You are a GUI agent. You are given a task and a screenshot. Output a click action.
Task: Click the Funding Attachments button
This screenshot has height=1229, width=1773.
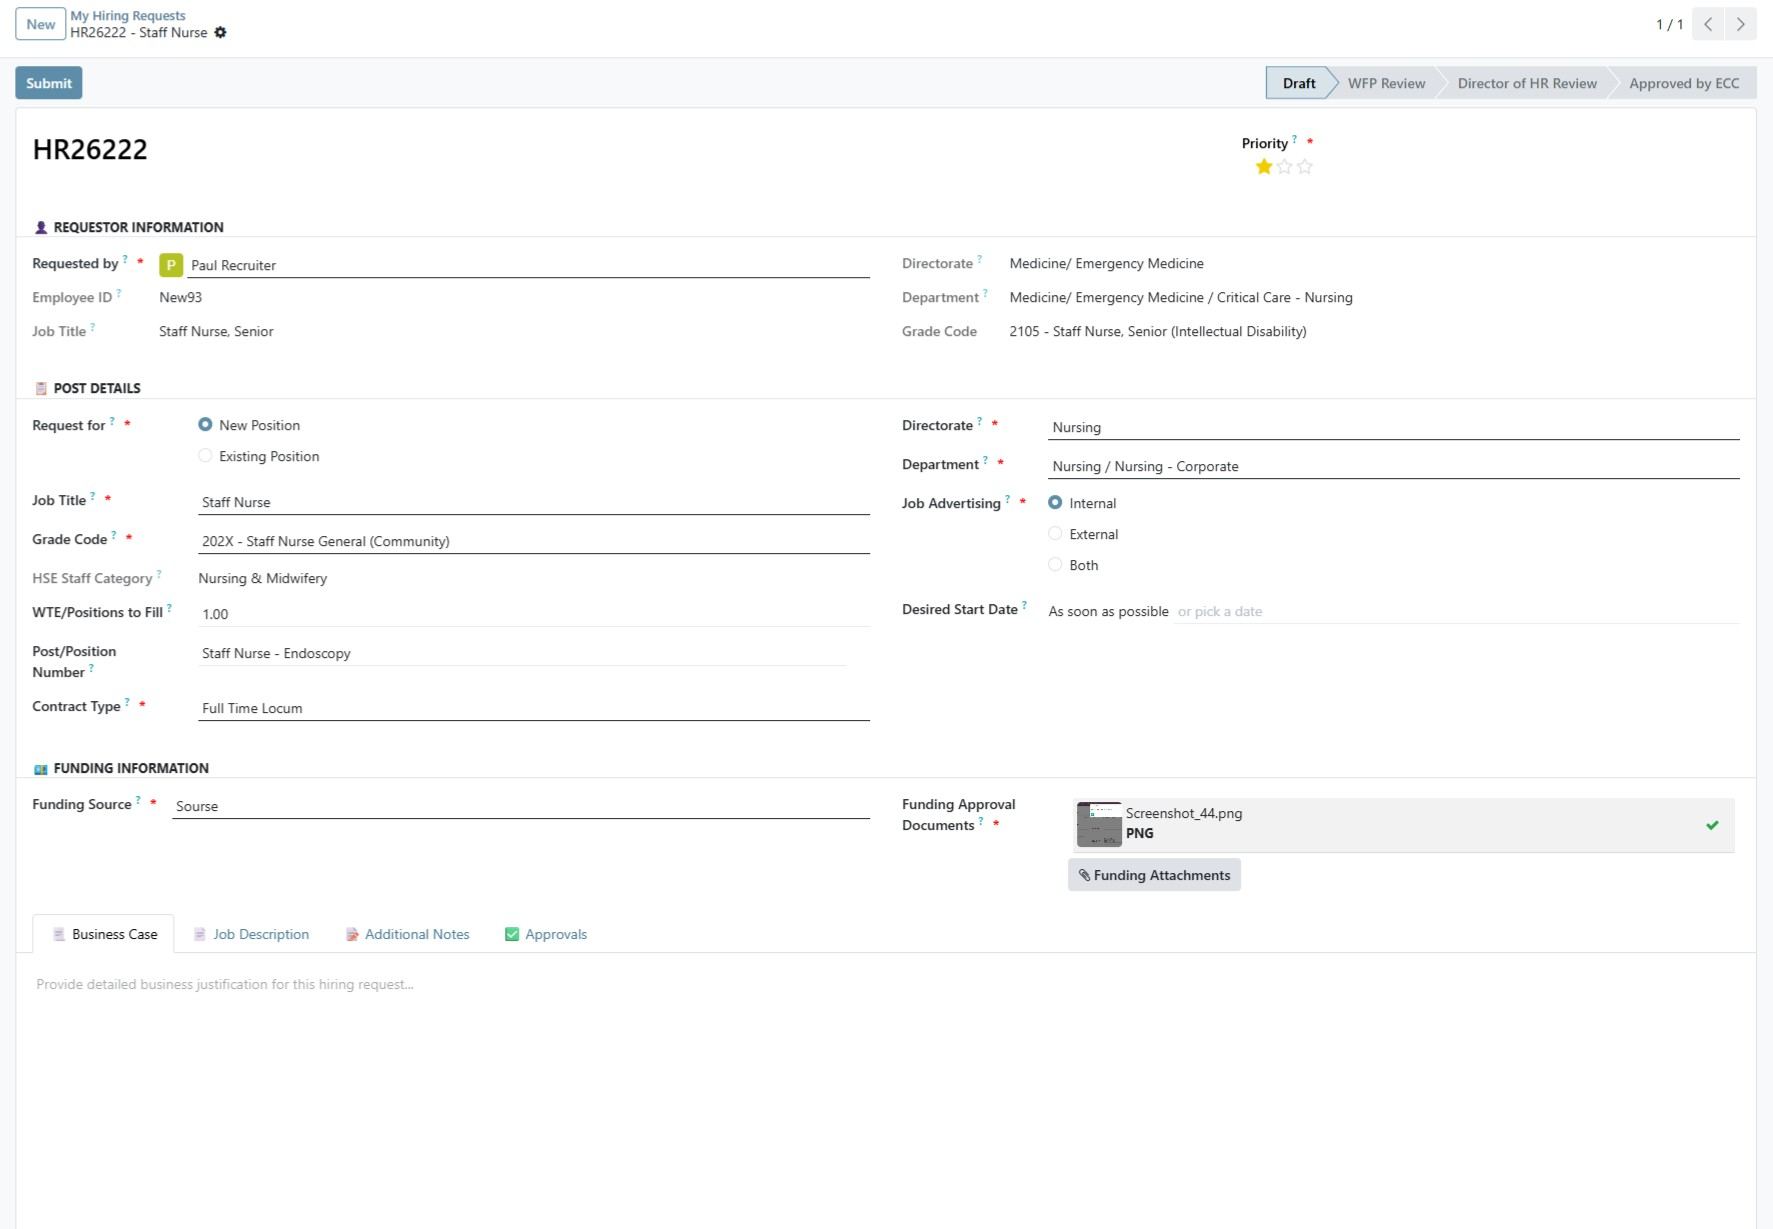[1154, 875]
